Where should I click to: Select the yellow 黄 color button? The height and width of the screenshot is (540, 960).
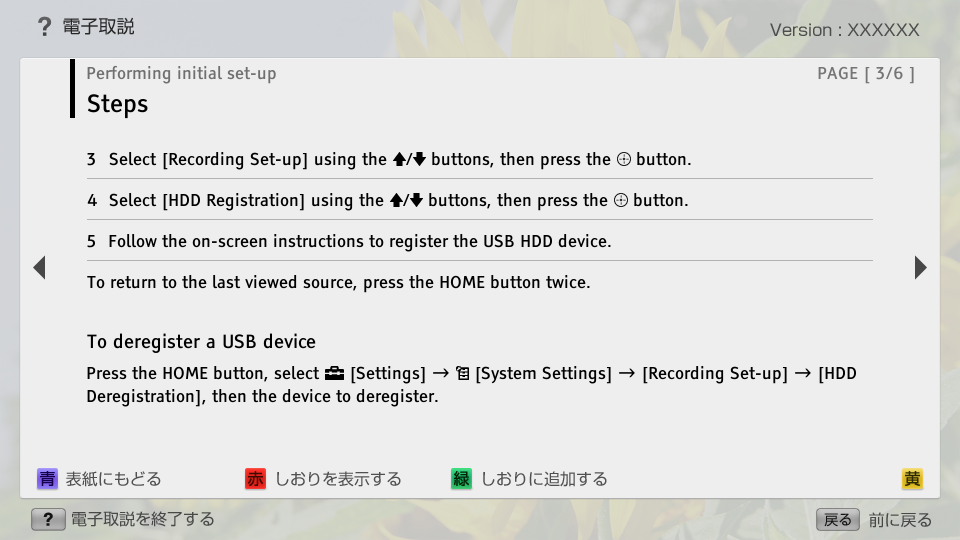point(912,479)
